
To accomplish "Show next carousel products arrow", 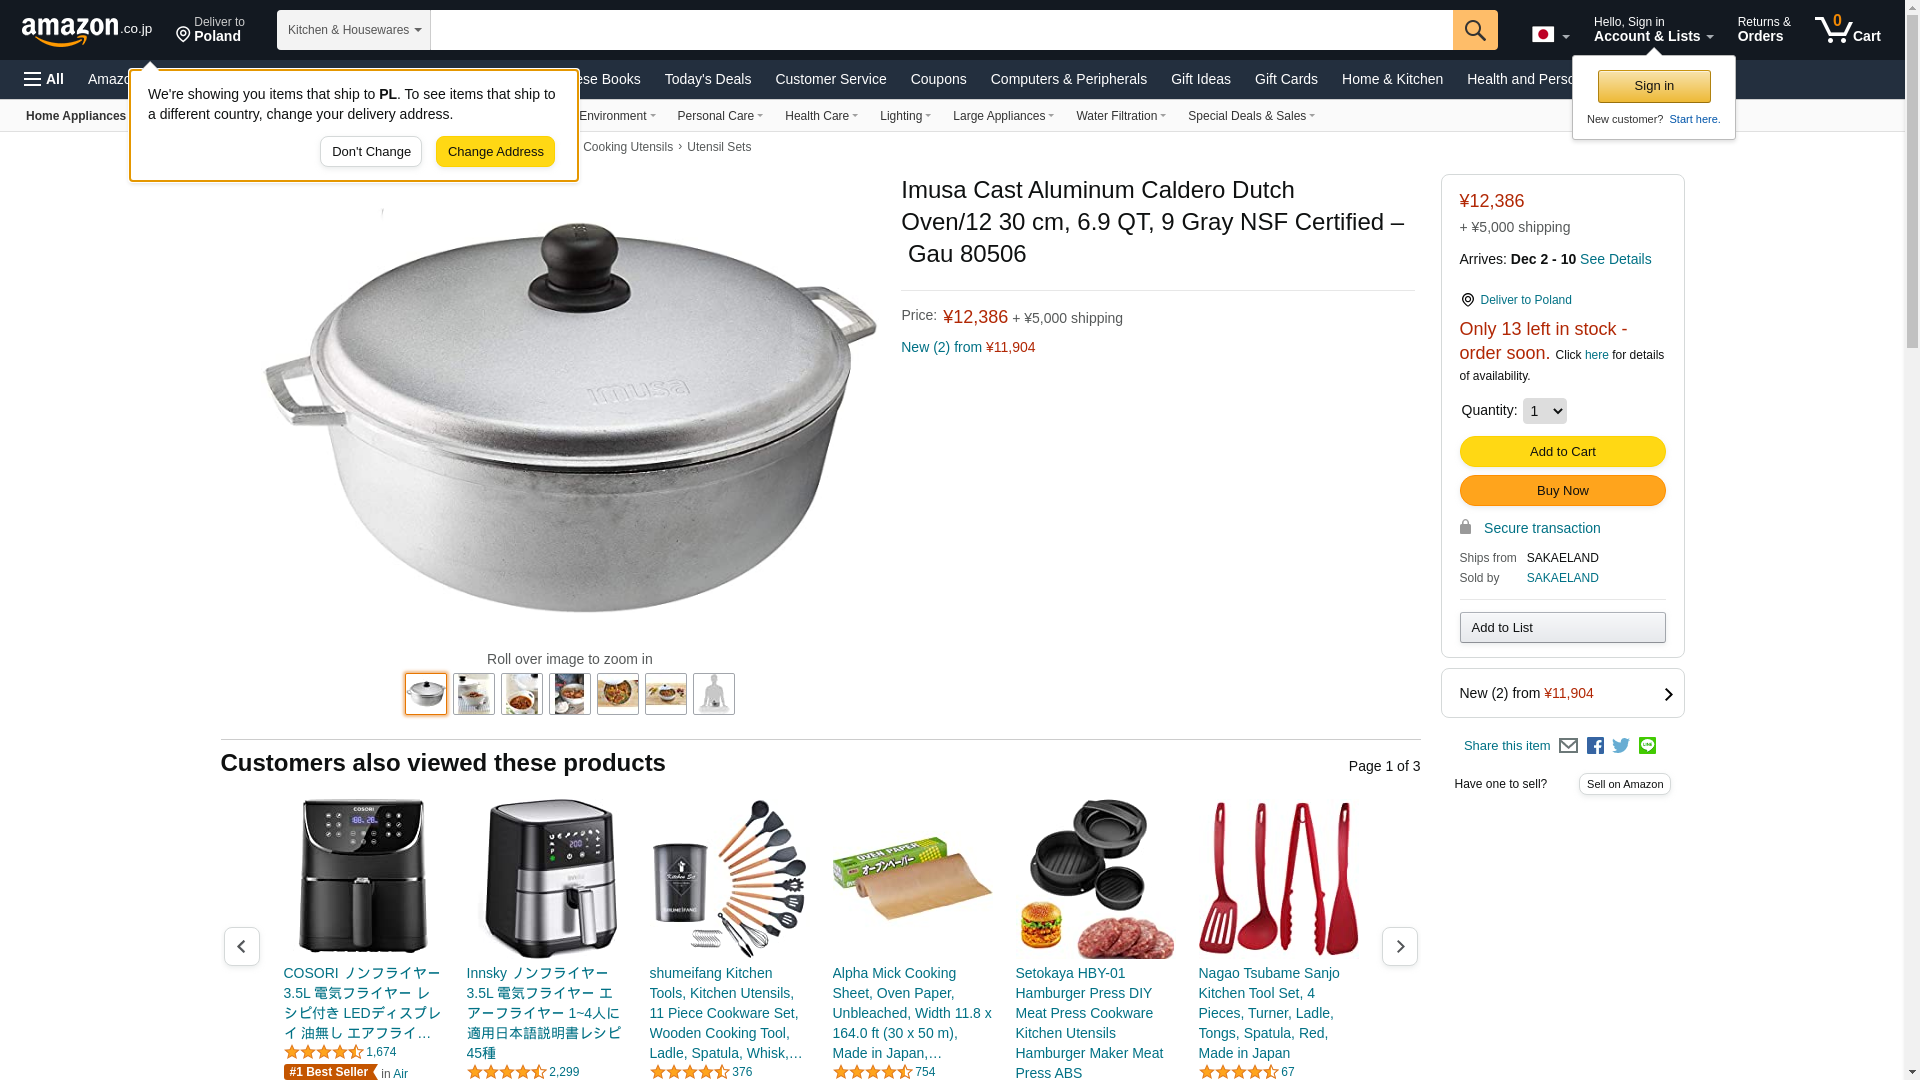I will 1399,946.
